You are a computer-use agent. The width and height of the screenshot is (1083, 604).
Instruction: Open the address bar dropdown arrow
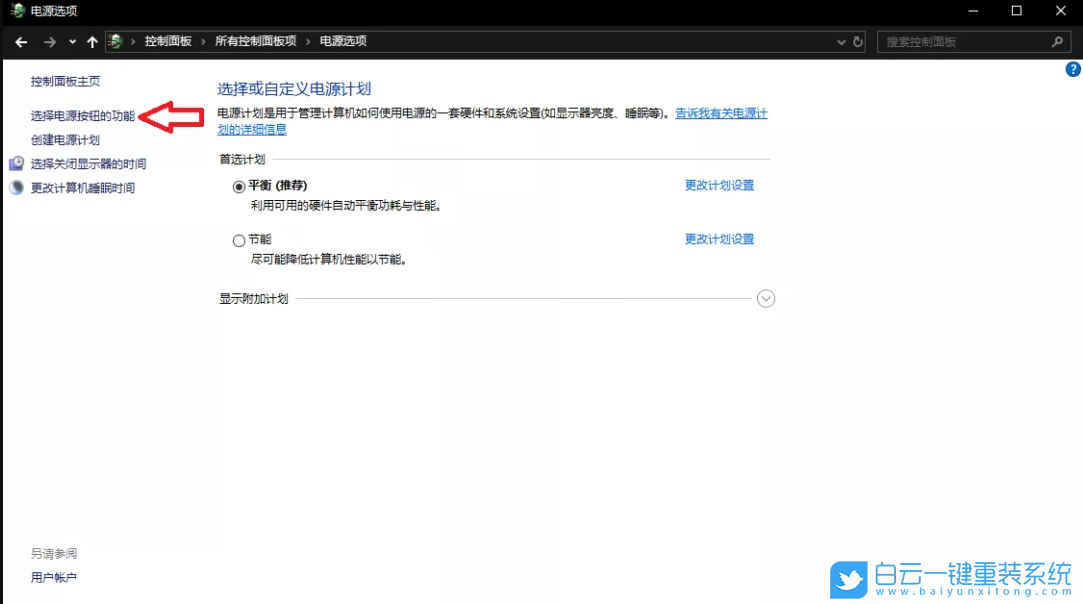point(841,41)
